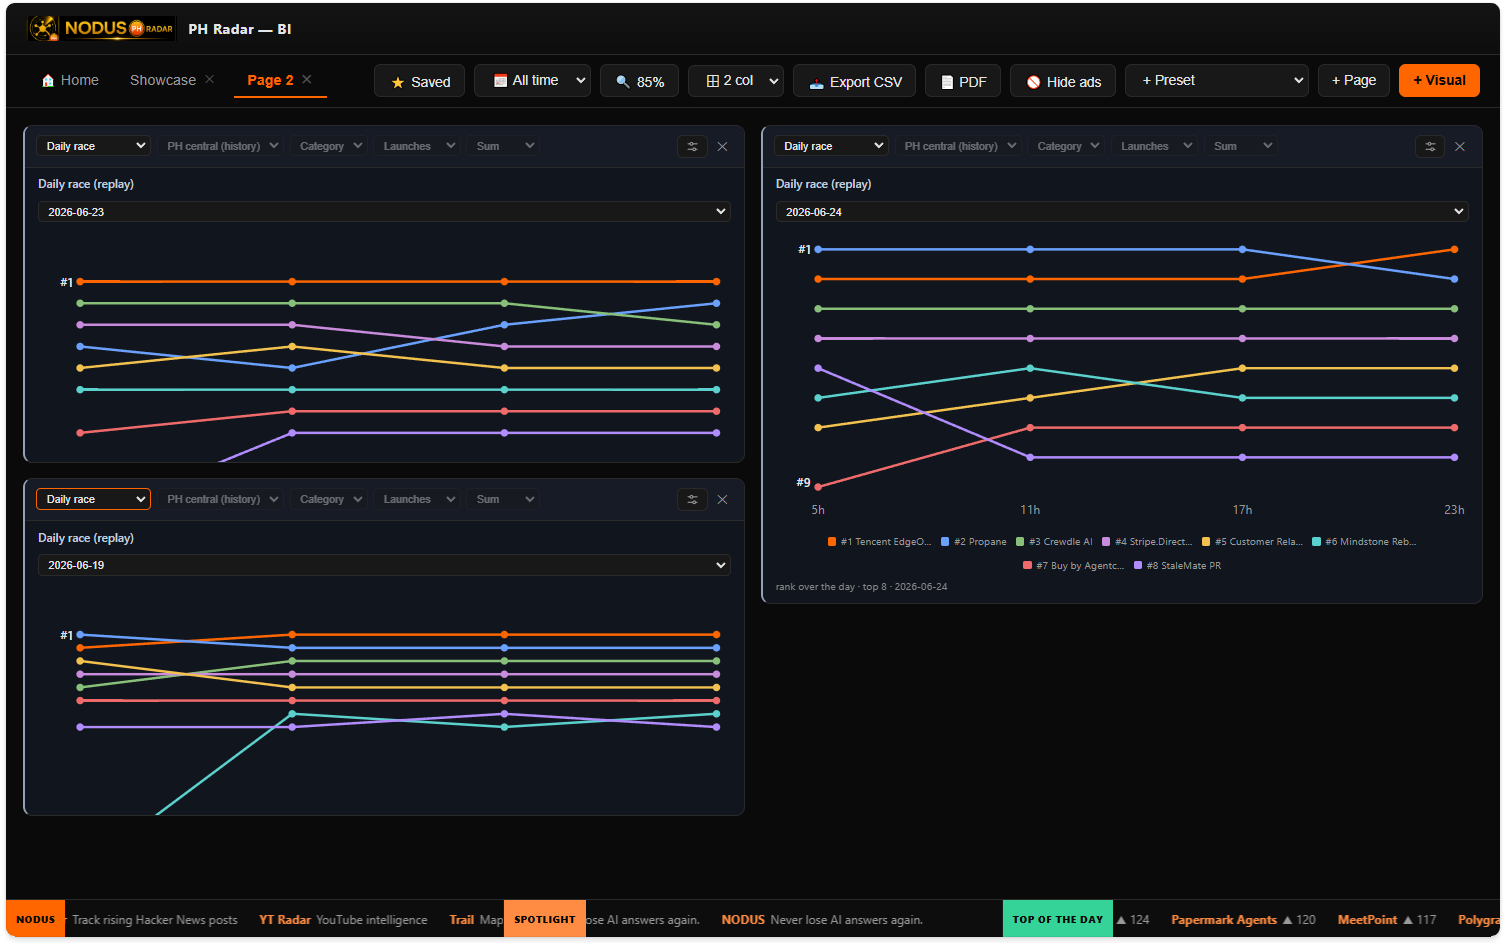Image resolution: width=1505 pixels, height=943 pixels.
Task: Close the Page 2 tab
Action: [x=307, y=79]
